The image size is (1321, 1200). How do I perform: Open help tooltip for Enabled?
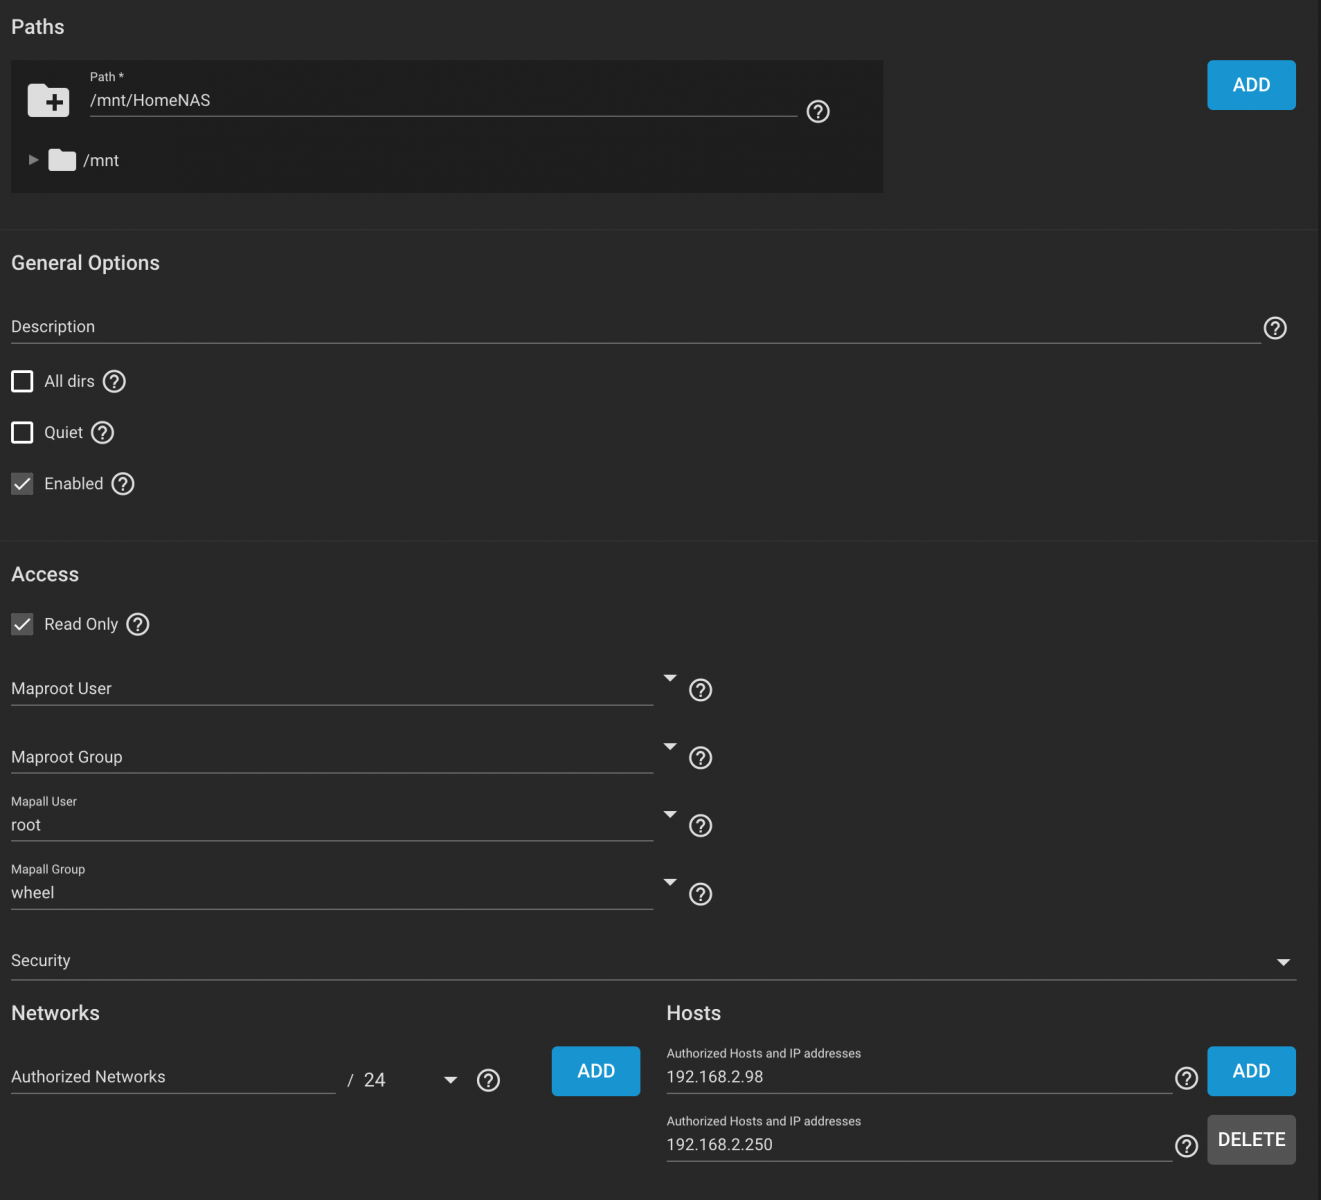123,484
